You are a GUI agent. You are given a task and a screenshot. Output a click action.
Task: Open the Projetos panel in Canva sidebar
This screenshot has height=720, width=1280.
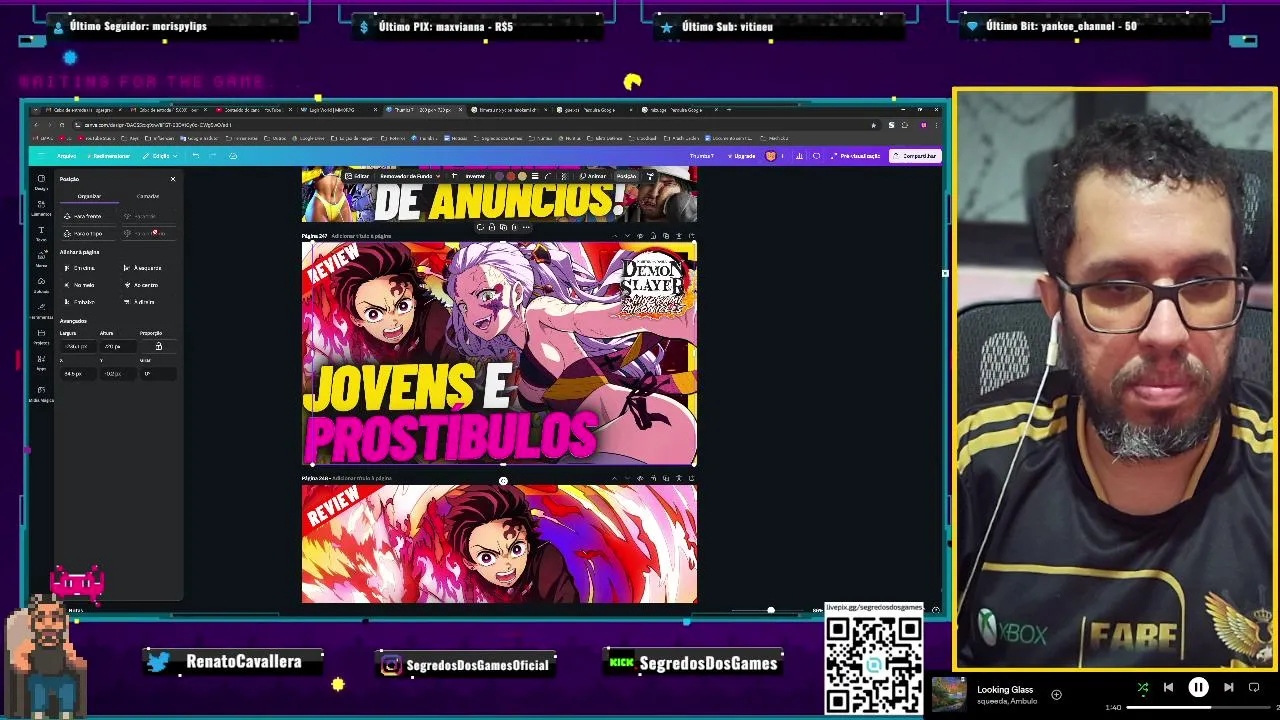(41, 337)
